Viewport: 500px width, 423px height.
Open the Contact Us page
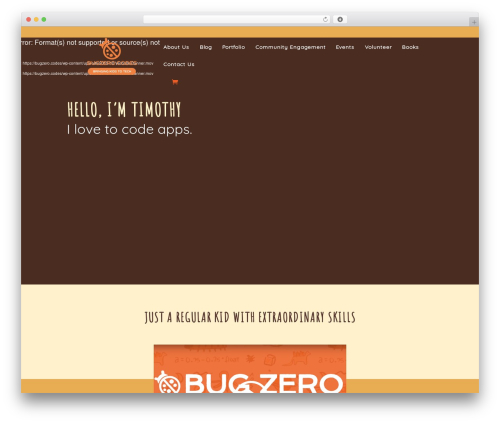click(179, 64)
